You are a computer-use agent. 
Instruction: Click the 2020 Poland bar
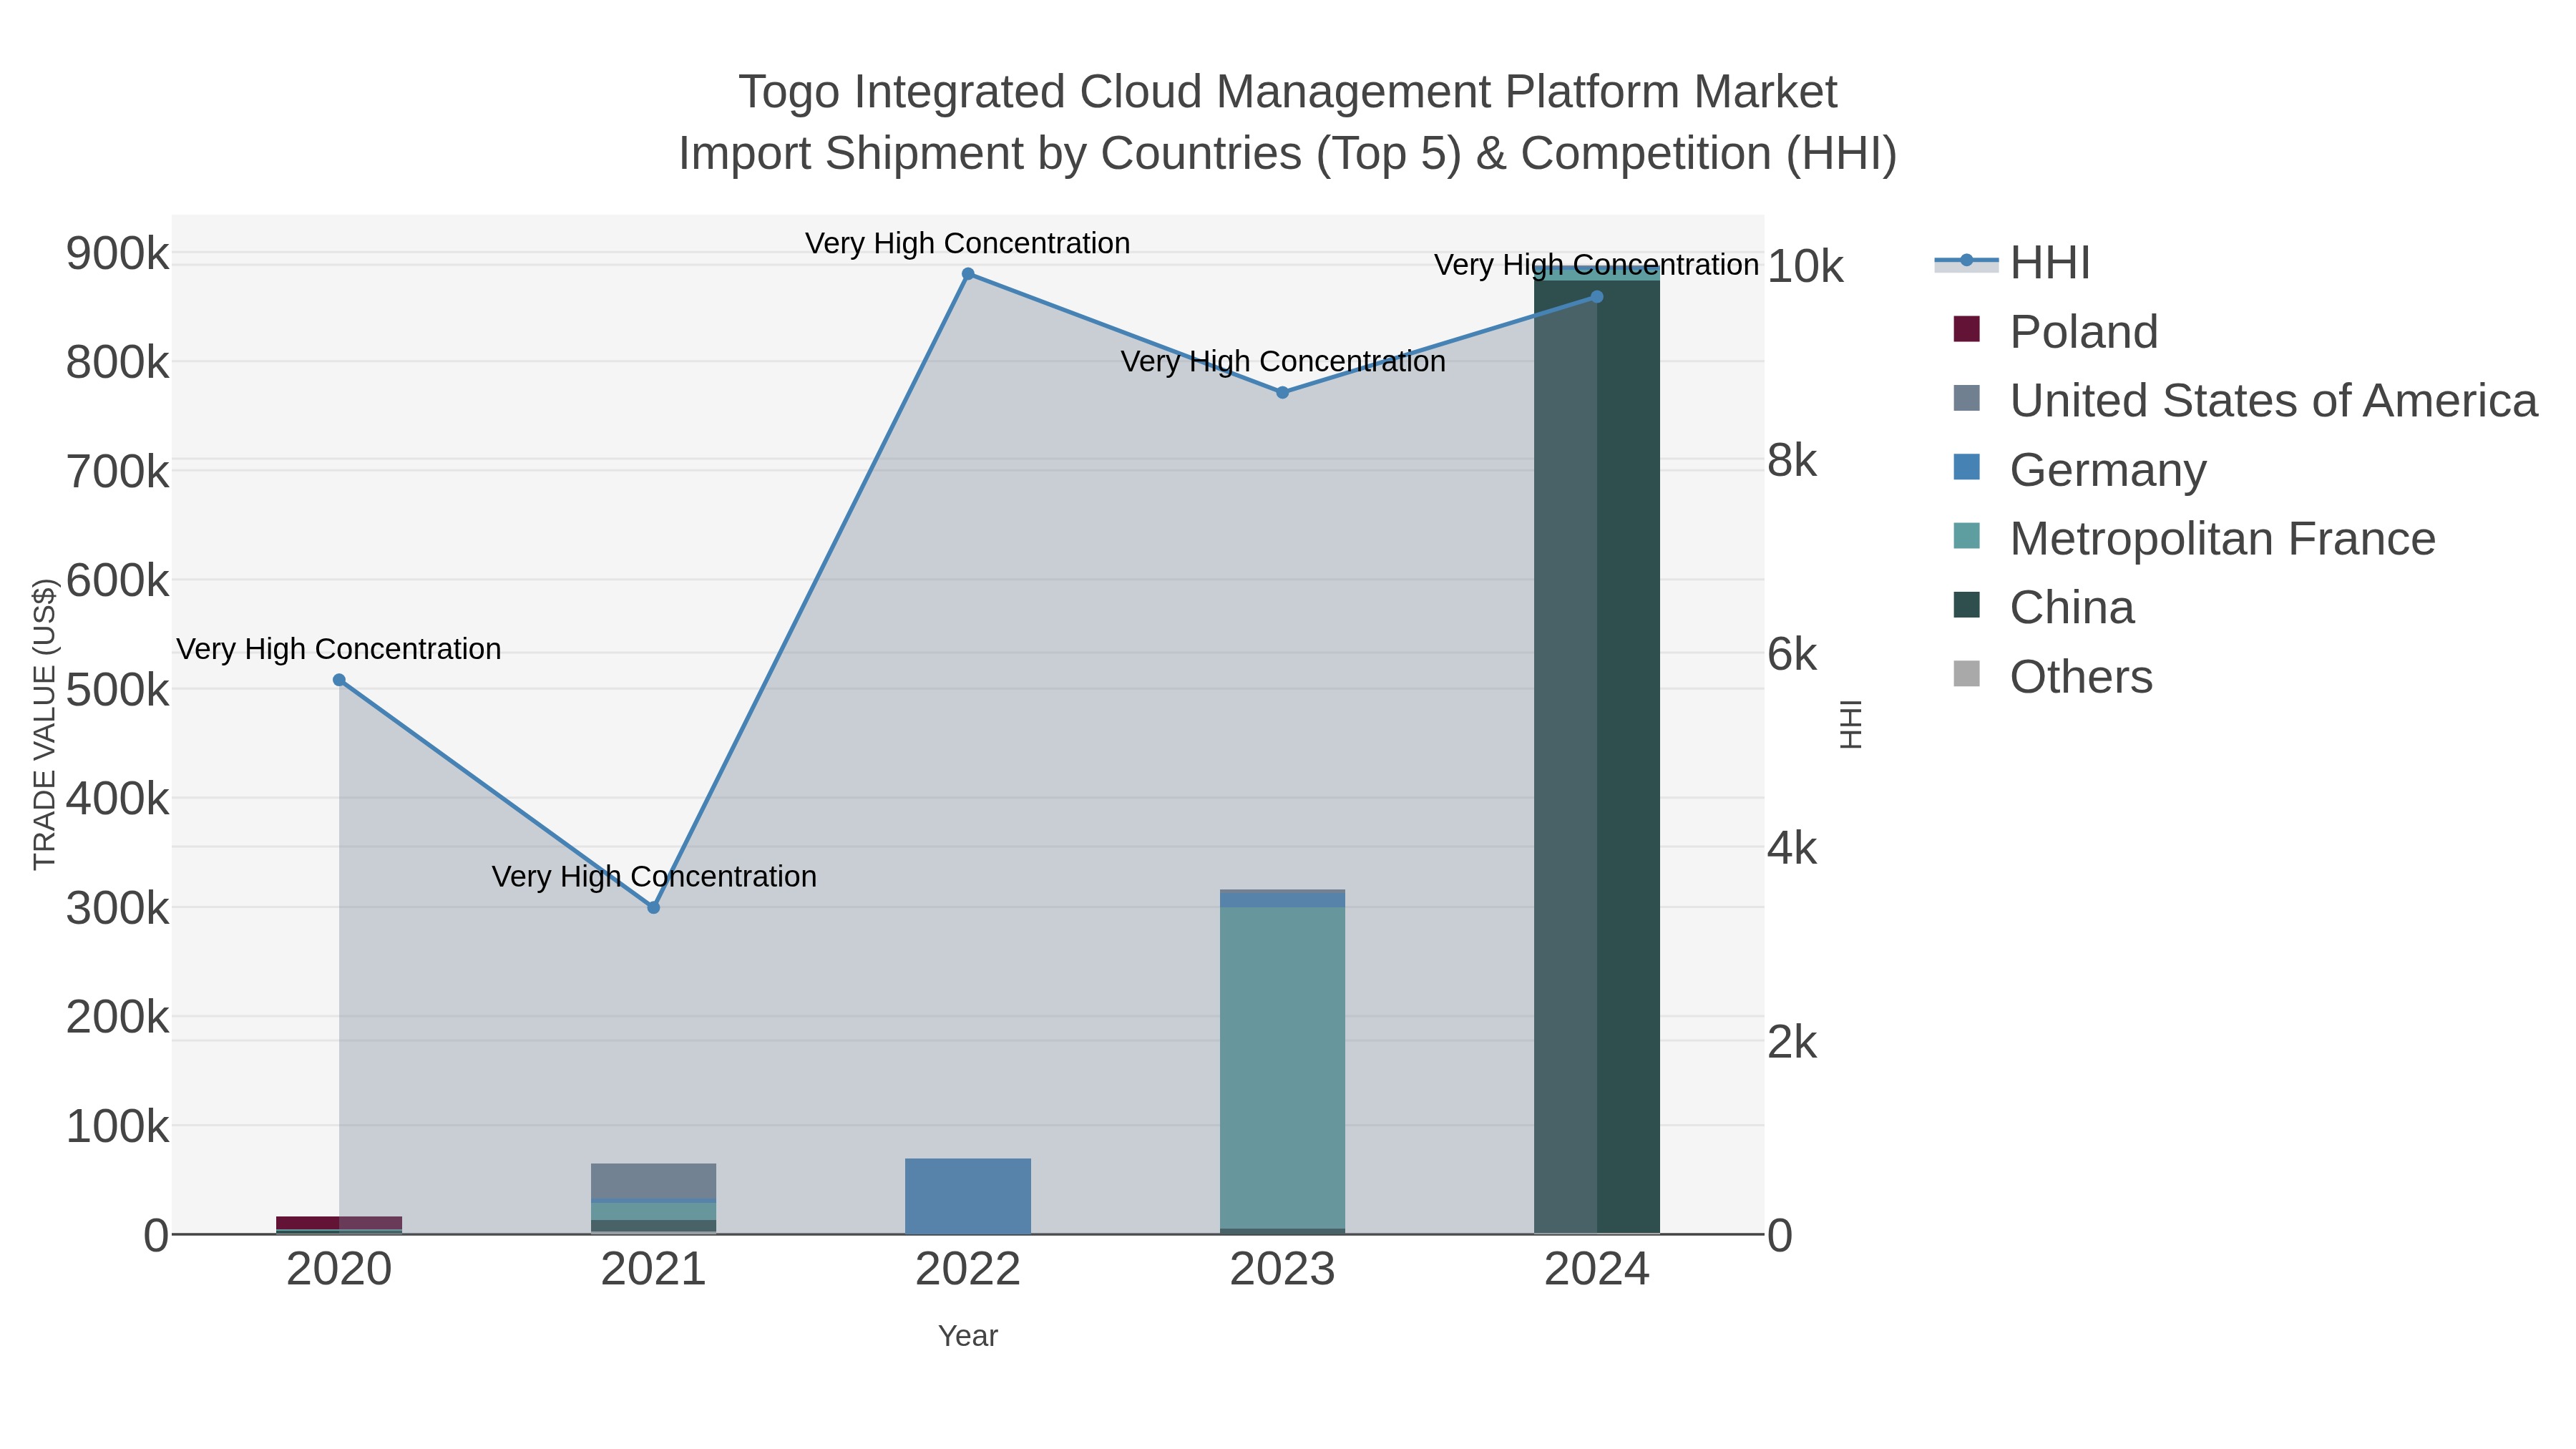339,1223
